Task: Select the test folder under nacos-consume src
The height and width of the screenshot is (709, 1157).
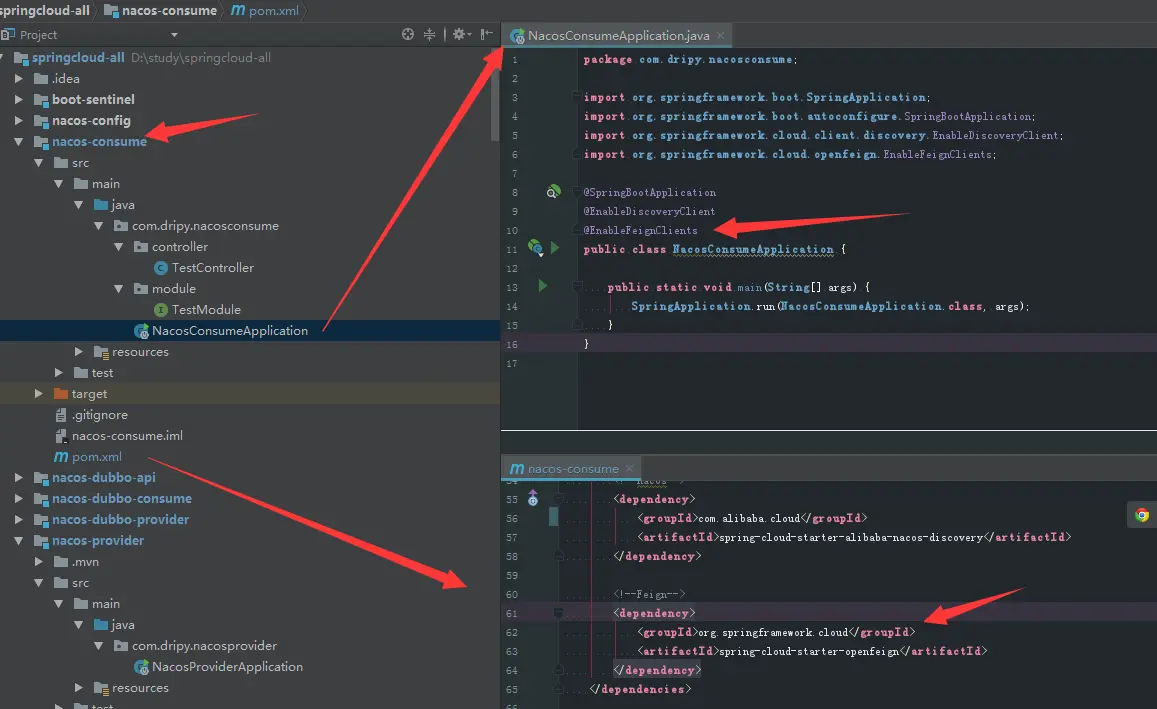Action: click(x=102, y=373)
